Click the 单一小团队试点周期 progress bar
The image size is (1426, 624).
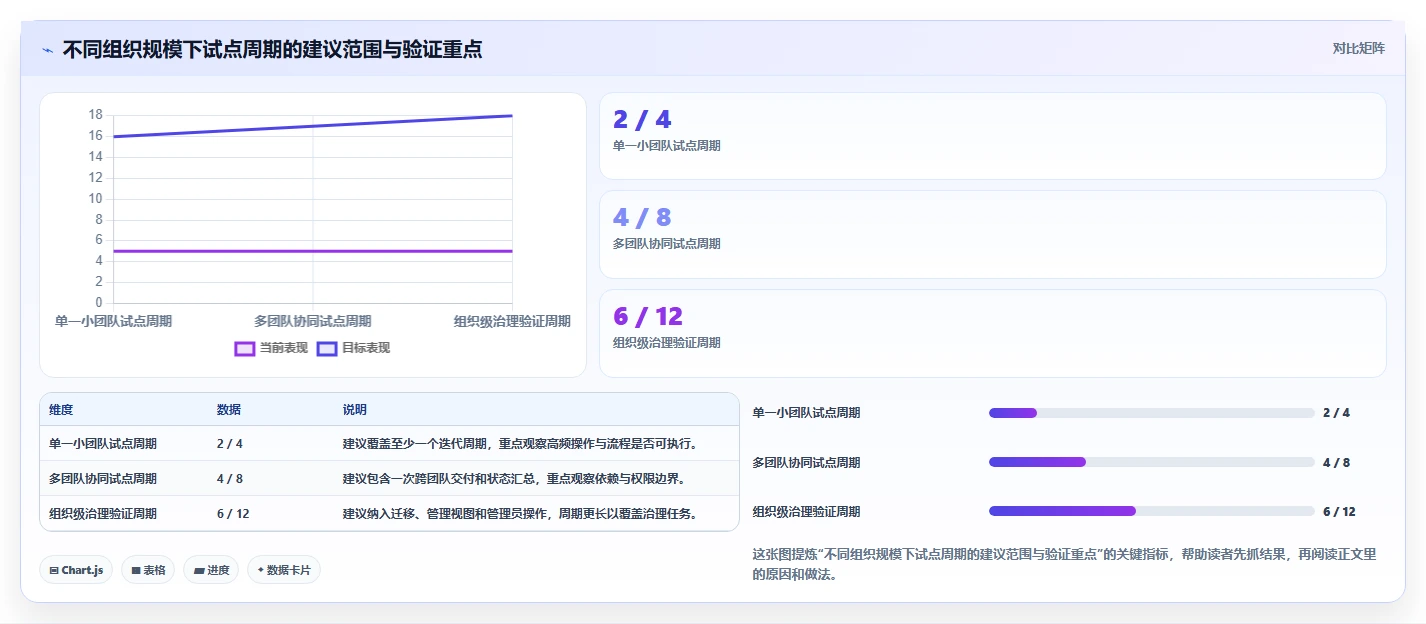[x=1151, y=413]
